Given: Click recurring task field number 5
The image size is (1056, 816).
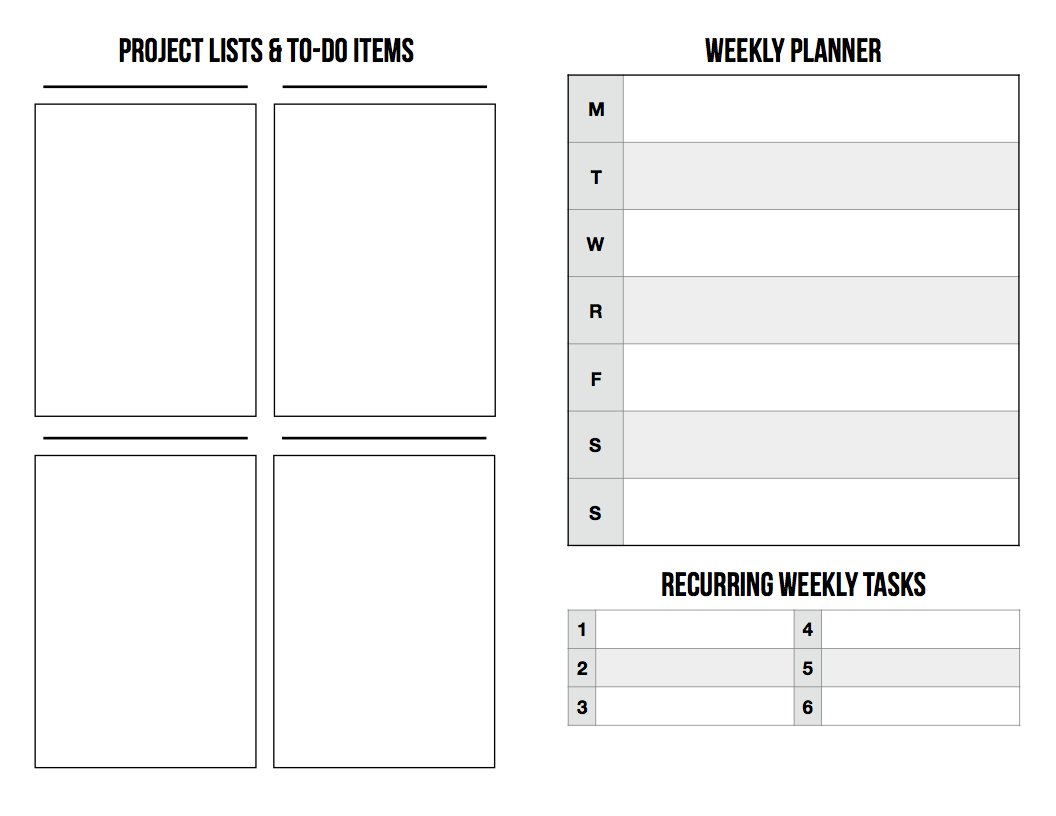Looking at the screenshot, I should point(921,668).
